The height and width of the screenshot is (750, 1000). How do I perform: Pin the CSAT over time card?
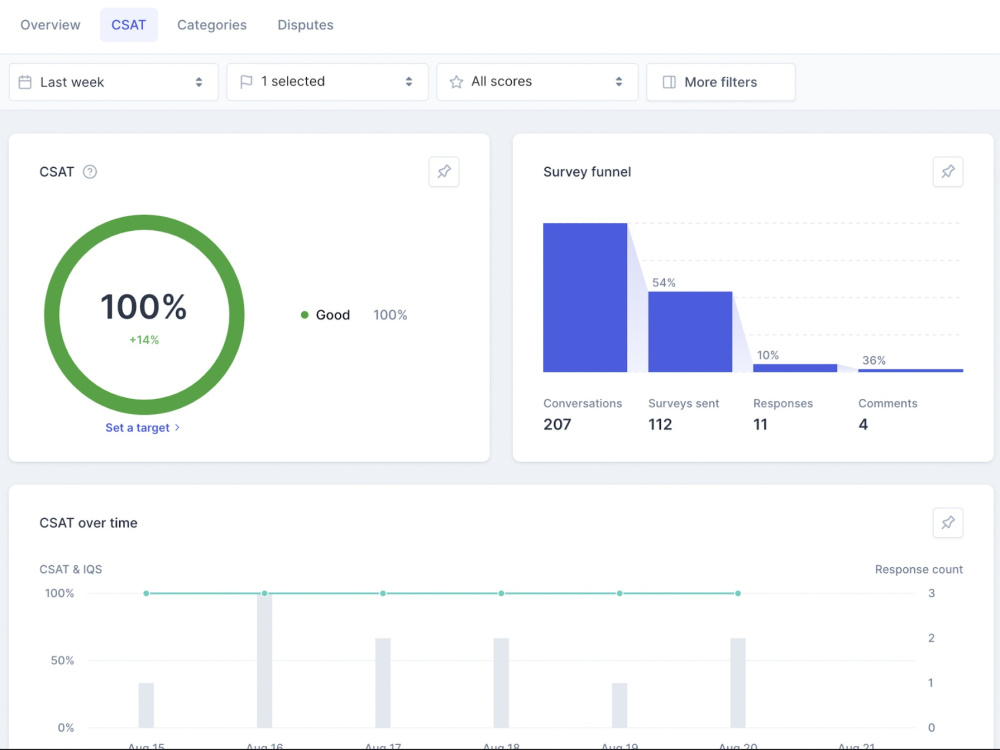tap(948, 522)
